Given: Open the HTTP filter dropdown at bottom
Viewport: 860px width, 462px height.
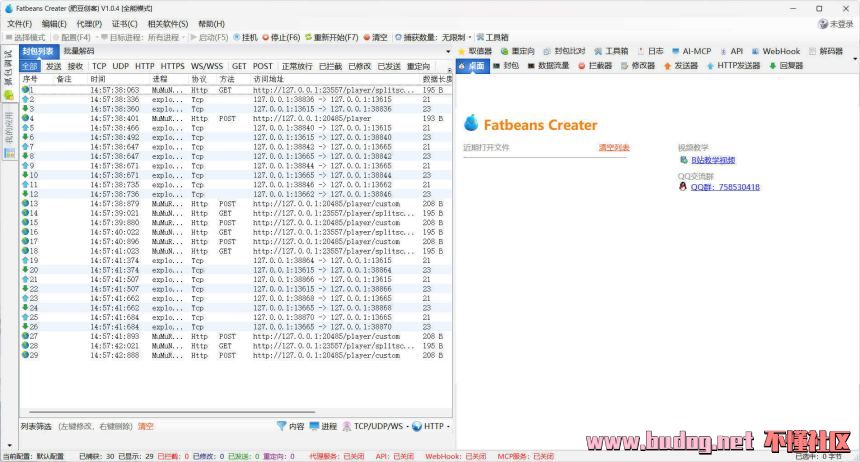Looking at the screenshot, I should [431, 426].
